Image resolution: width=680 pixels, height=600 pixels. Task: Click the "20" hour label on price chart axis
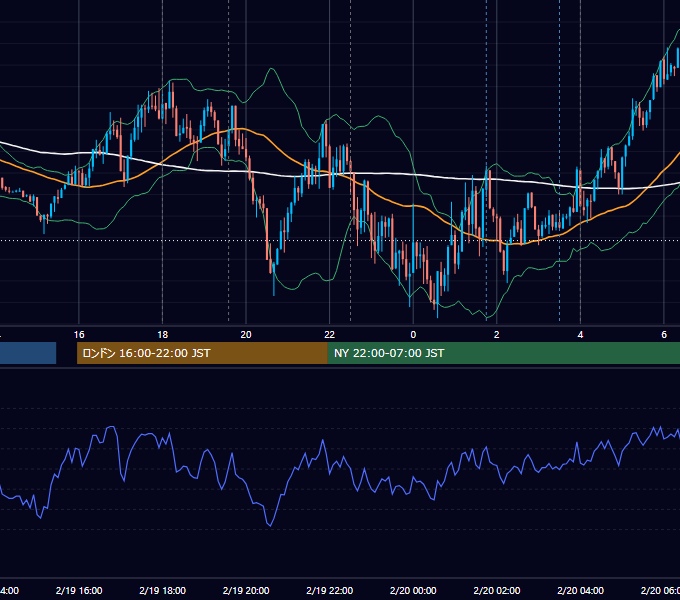point(246,335)
